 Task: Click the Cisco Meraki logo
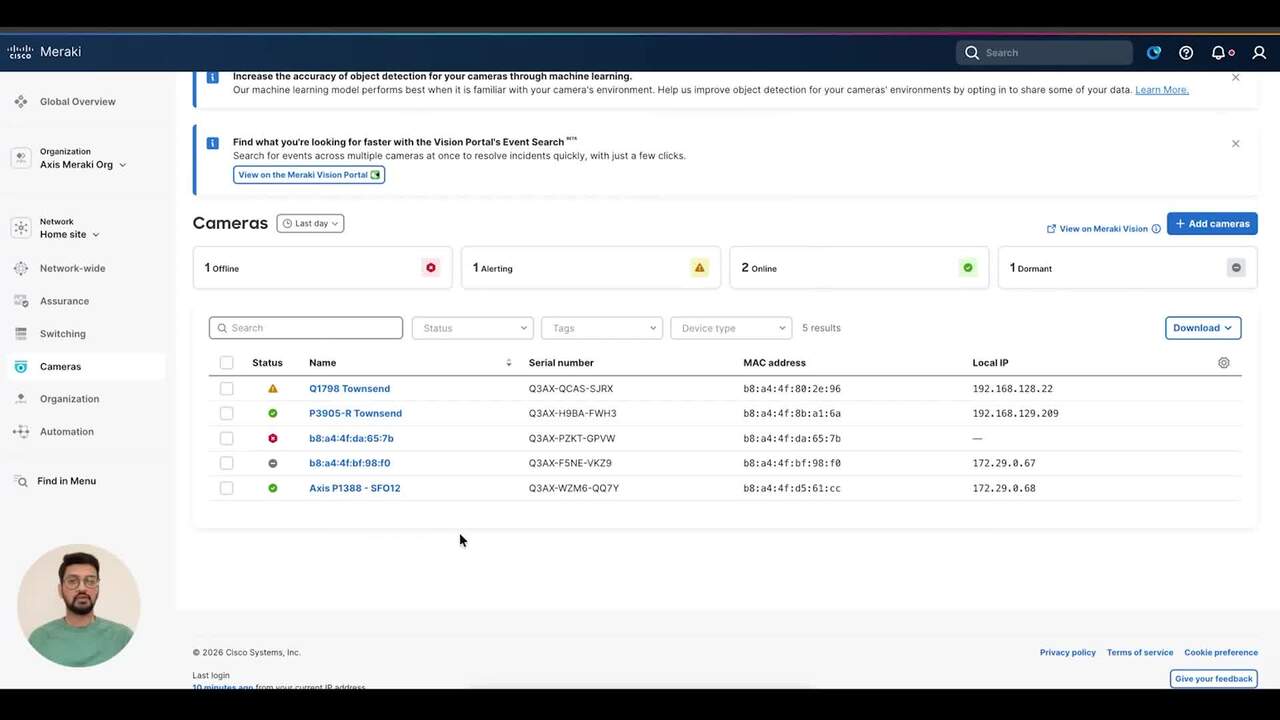44,52
